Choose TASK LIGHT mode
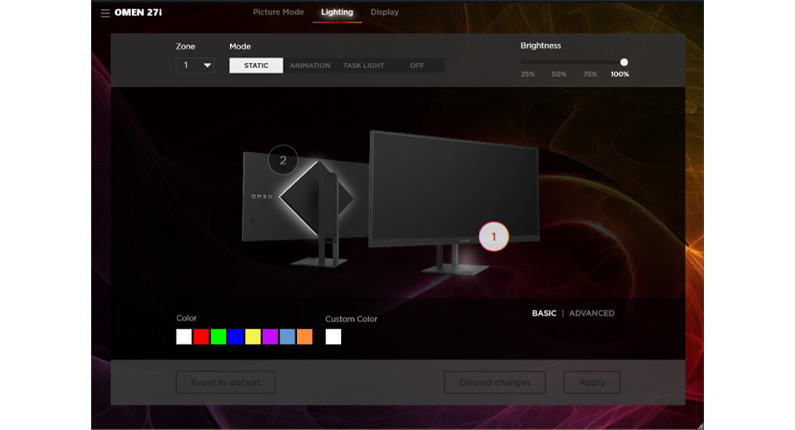The width and height of the screenshot is (795, 430). click(364, 65)
